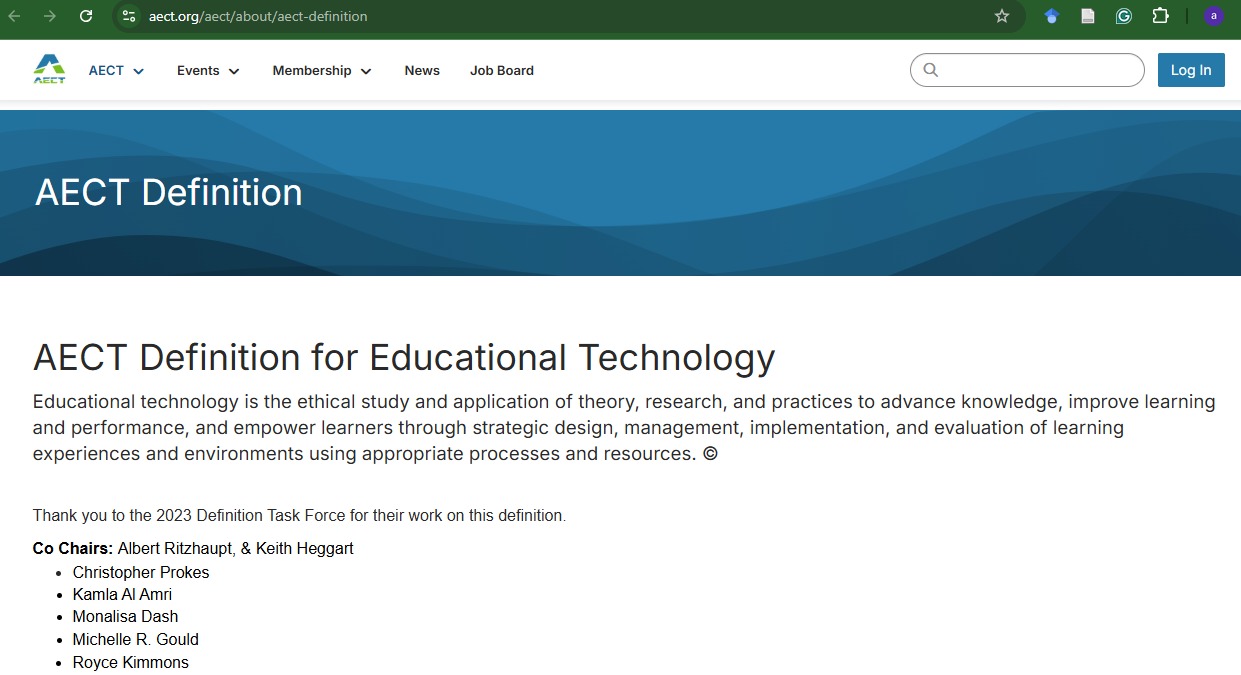1241x675 pixels.
Task: Open site information icon in address bar
Action: point(128,16)
